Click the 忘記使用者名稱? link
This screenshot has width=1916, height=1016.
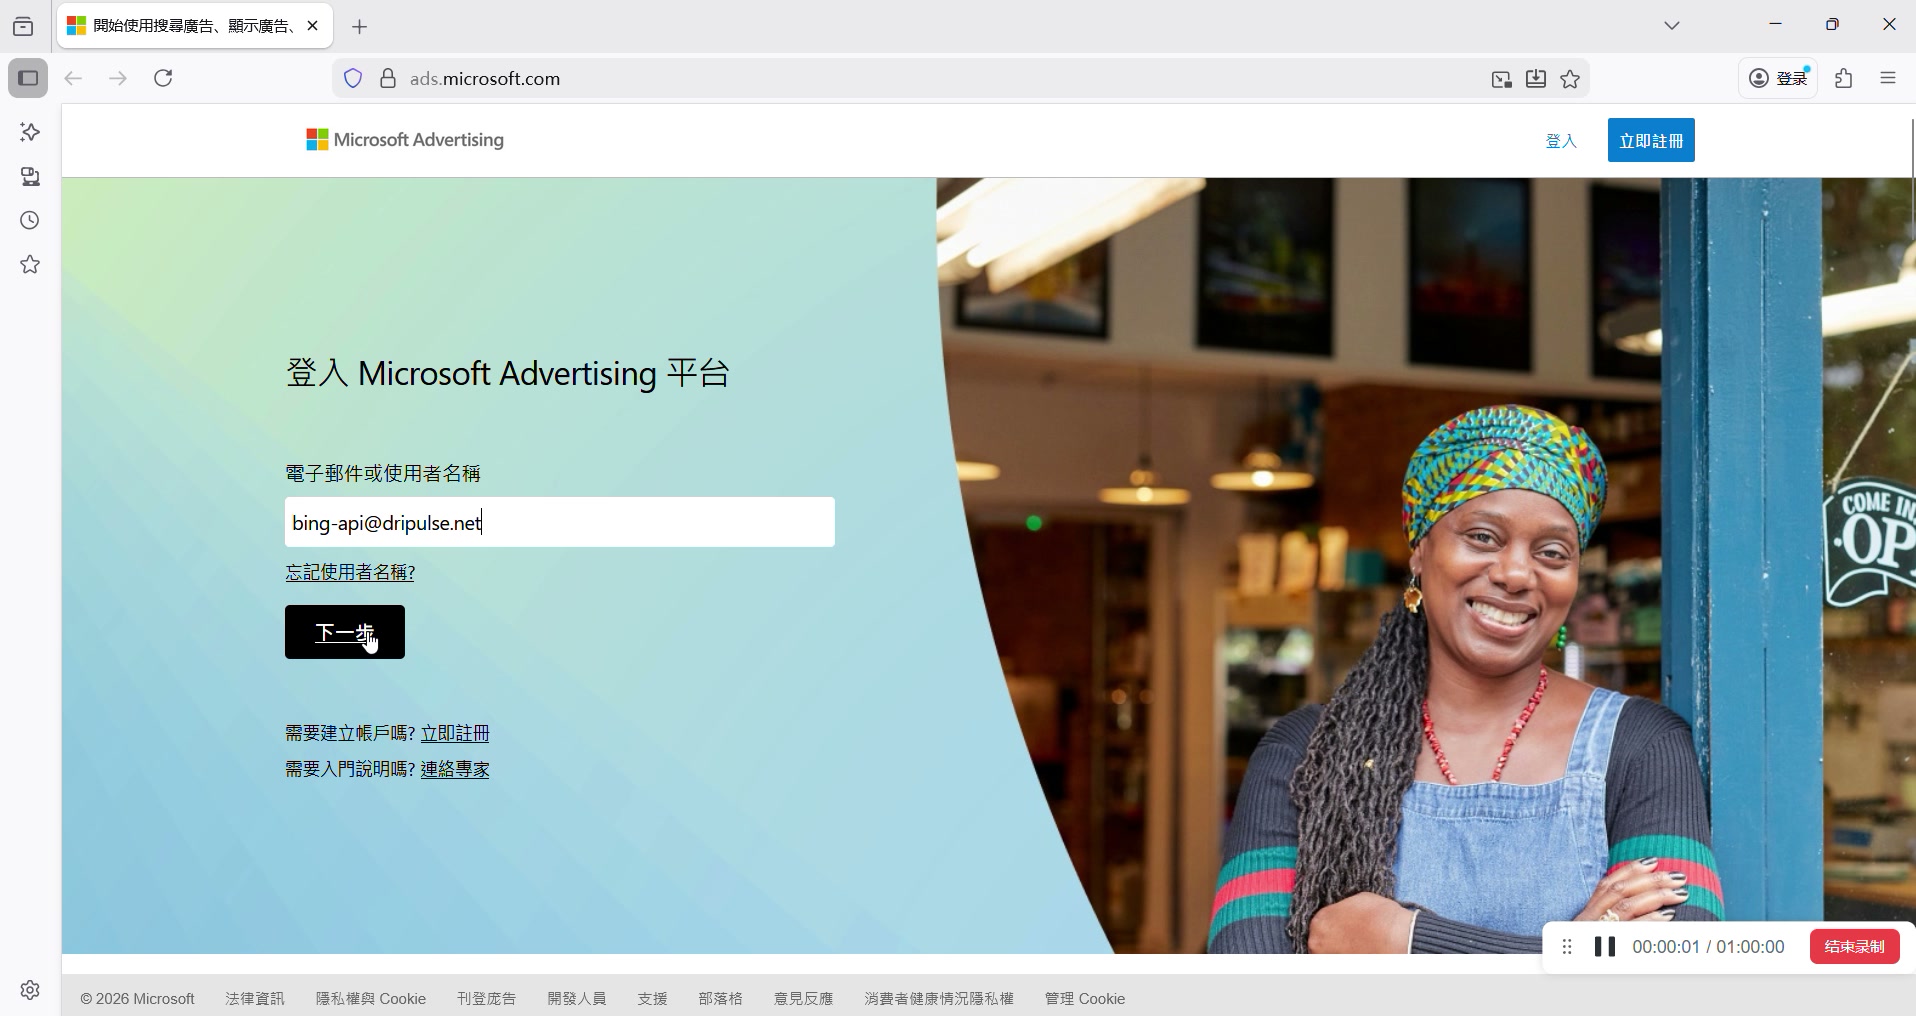click(x=350, y=572)
